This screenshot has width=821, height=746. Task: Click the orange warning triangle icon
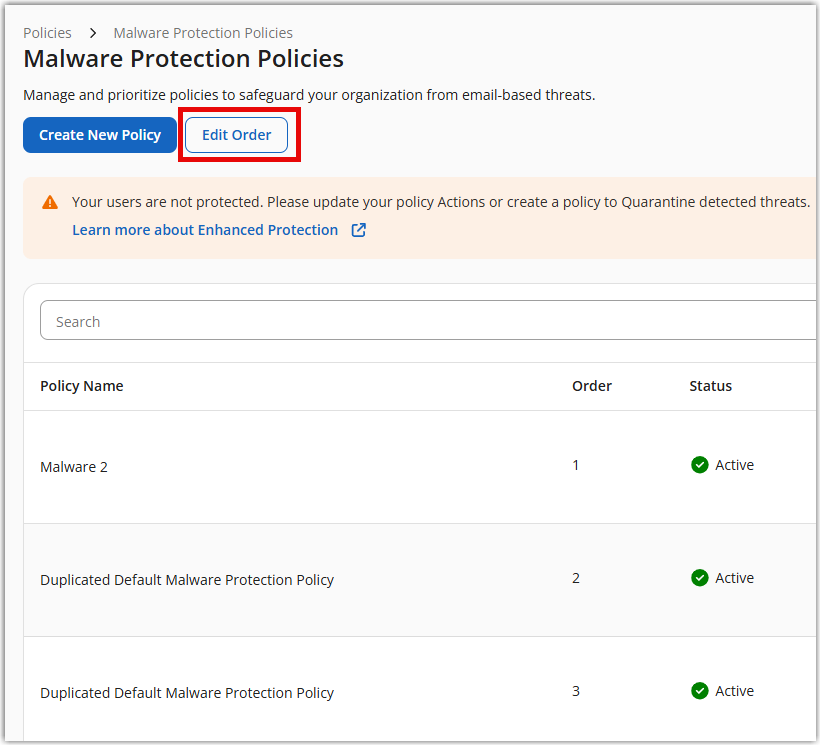coord(50,202)
